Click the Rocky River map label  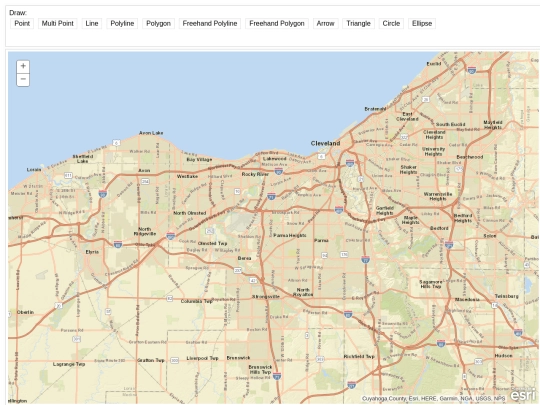[255, 174]
